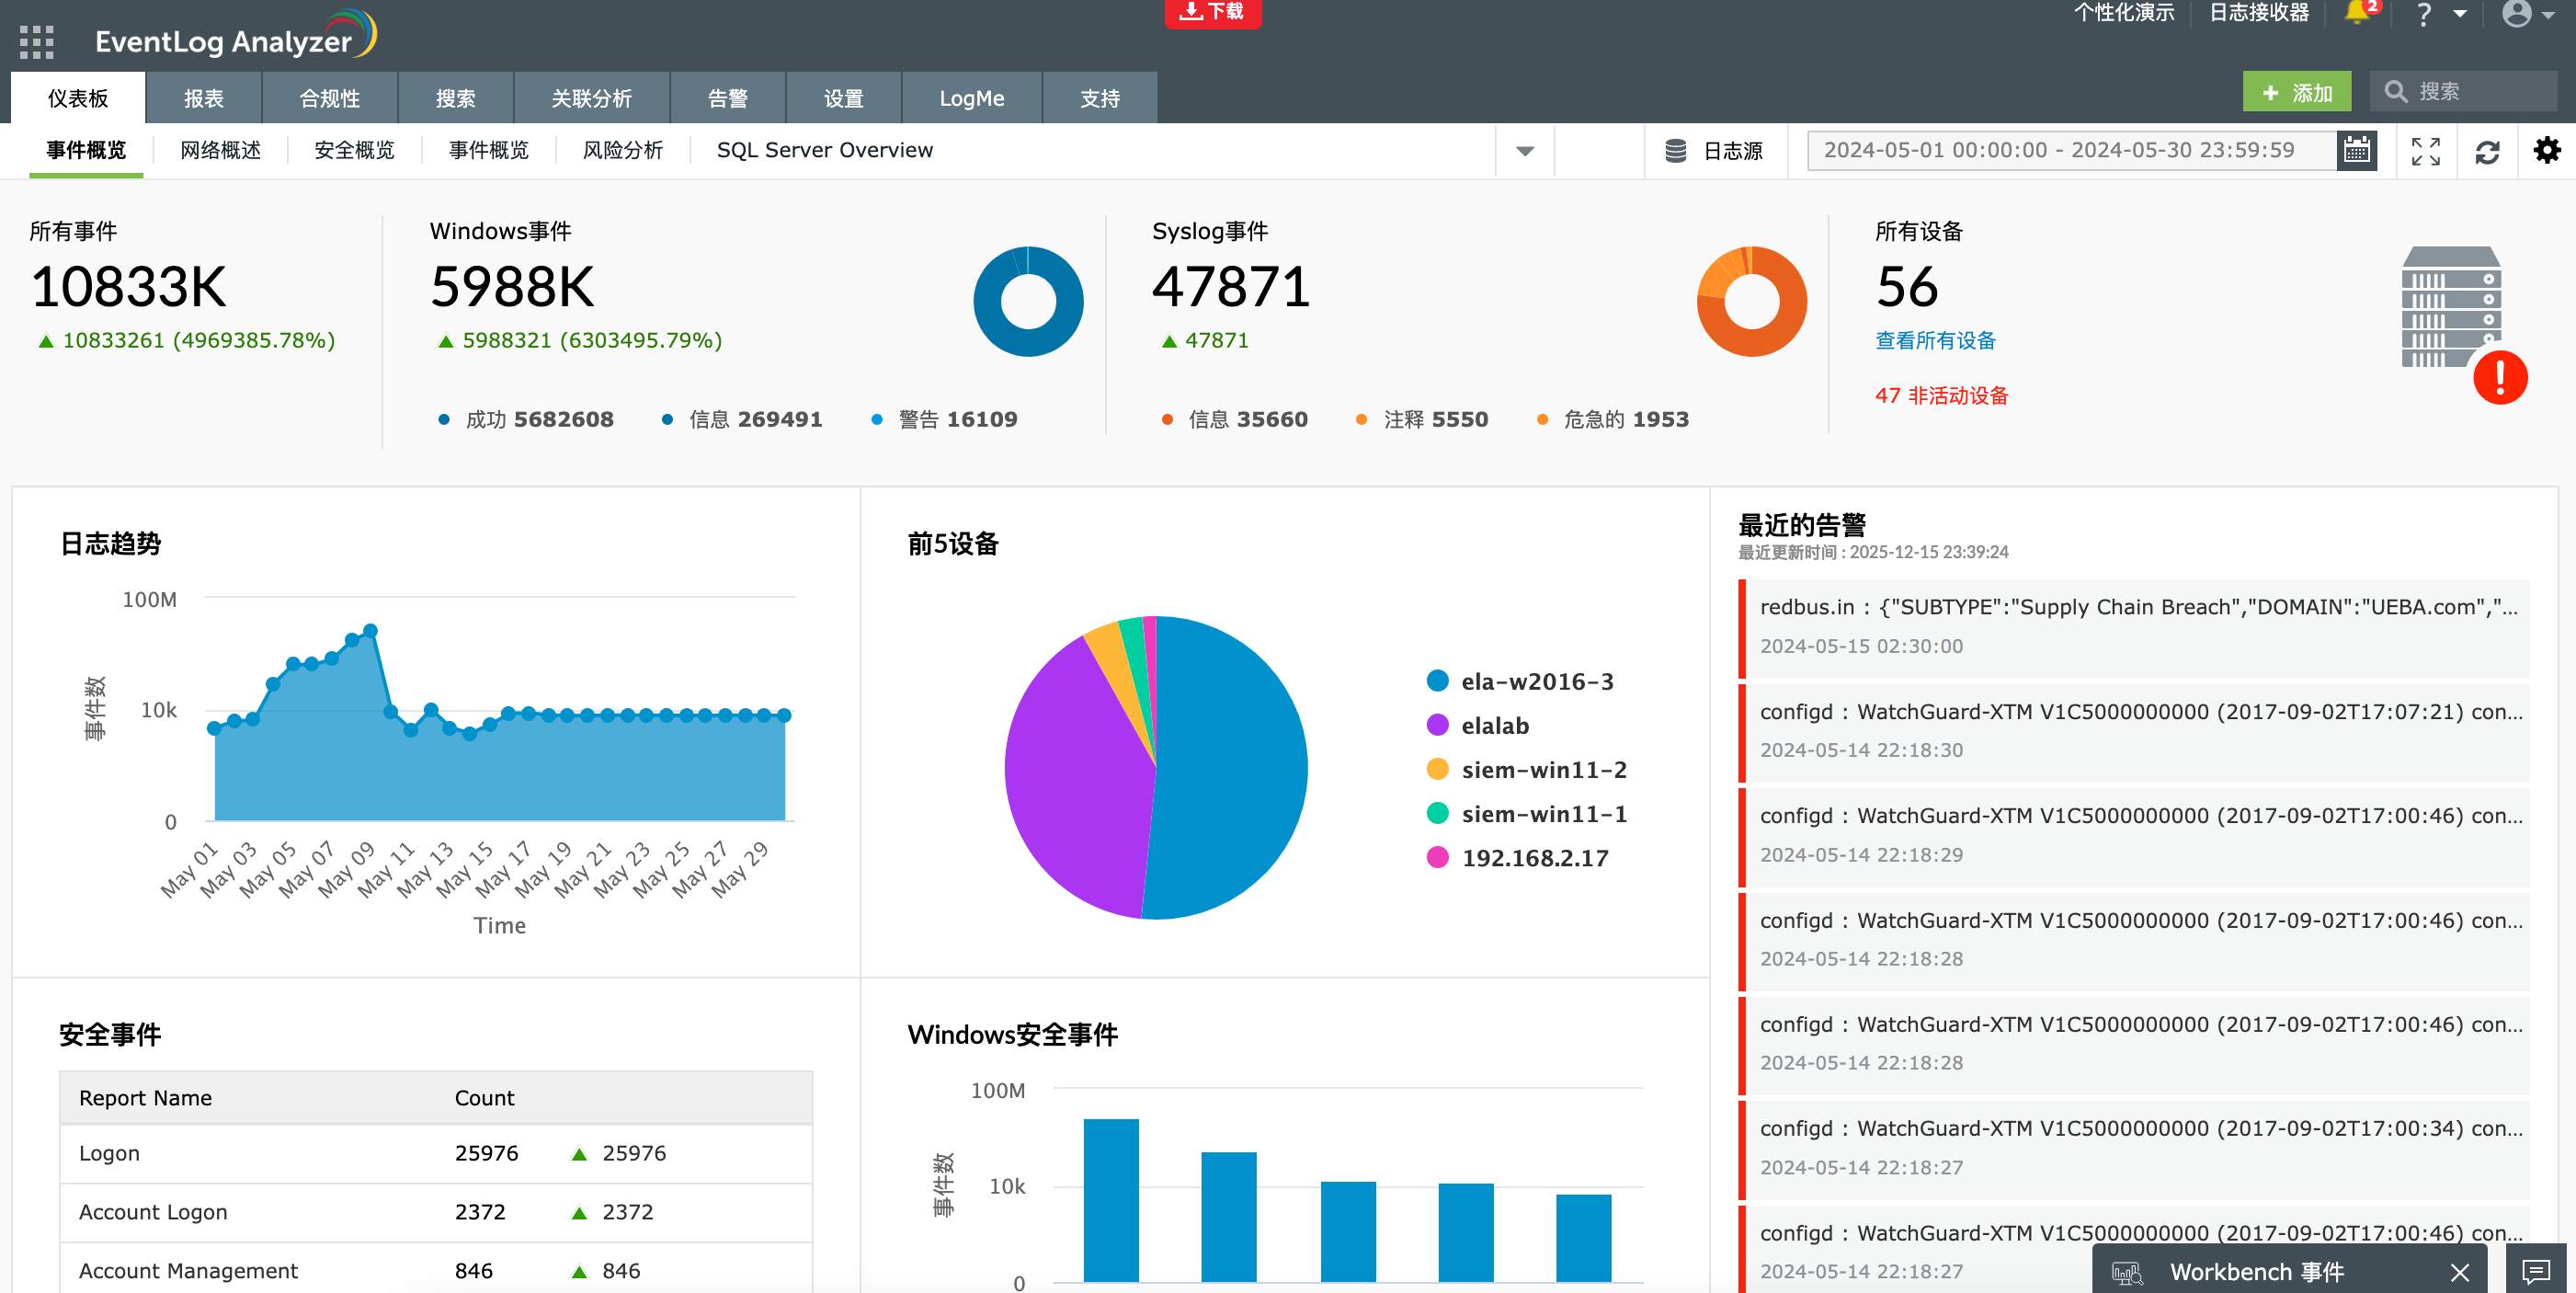Open dashboard settings gear icon
This screenshot has width=2576, height=1293.
tap(2548, 150)
